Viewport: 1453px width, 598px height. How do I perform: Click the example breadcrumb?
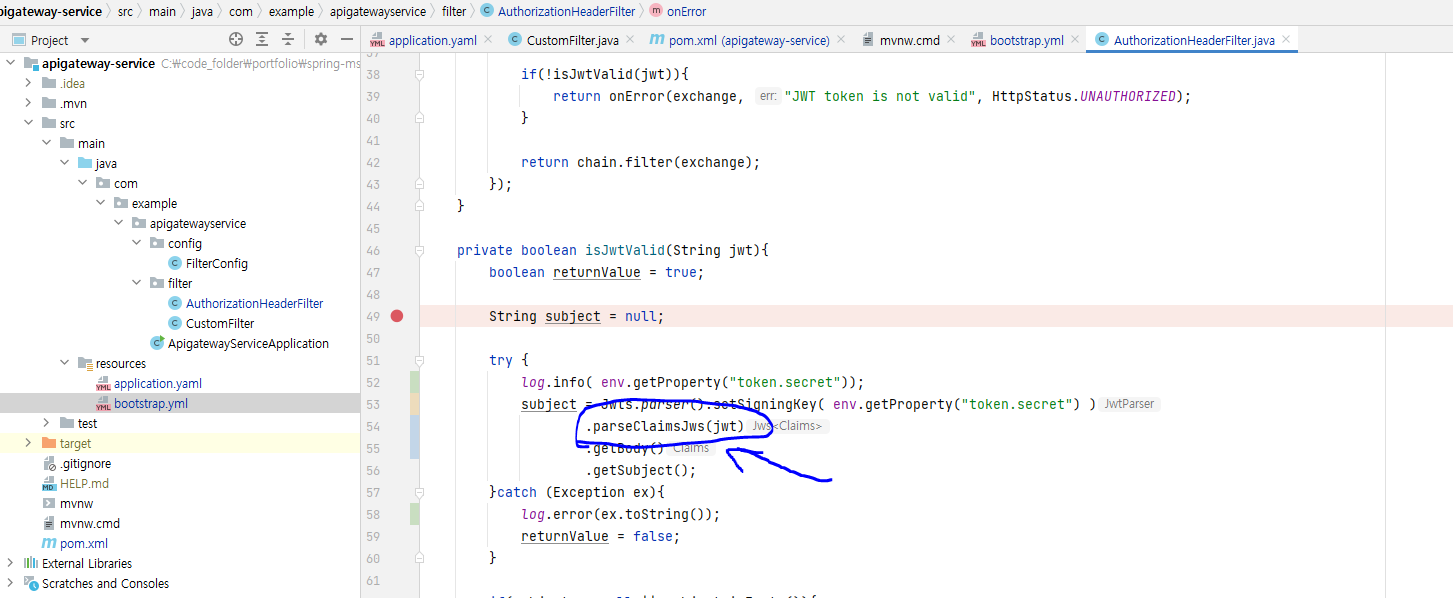[x=291, y=11]
